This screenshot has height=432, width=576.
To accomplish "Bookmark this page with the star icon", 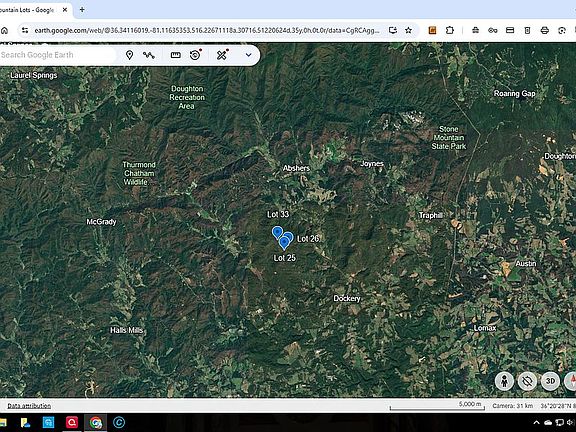I will (408, 30).
